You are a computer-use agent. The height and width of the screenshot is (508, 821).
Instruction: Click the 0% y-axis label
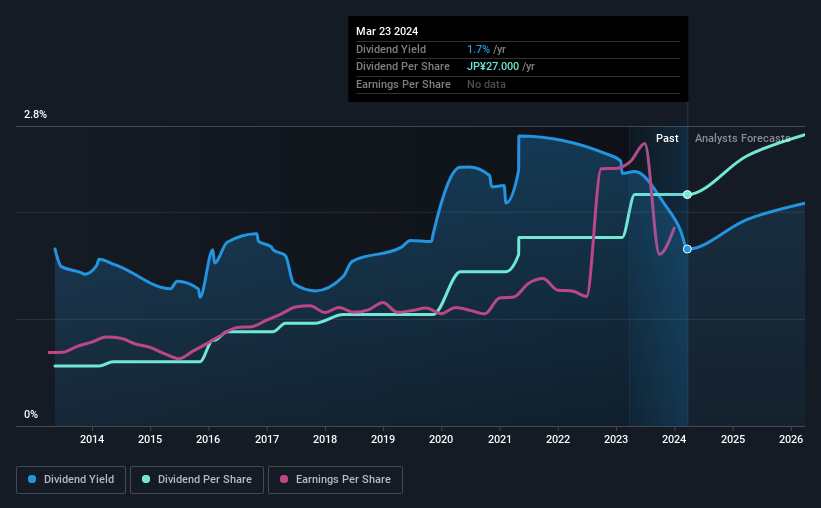(31, 414)
